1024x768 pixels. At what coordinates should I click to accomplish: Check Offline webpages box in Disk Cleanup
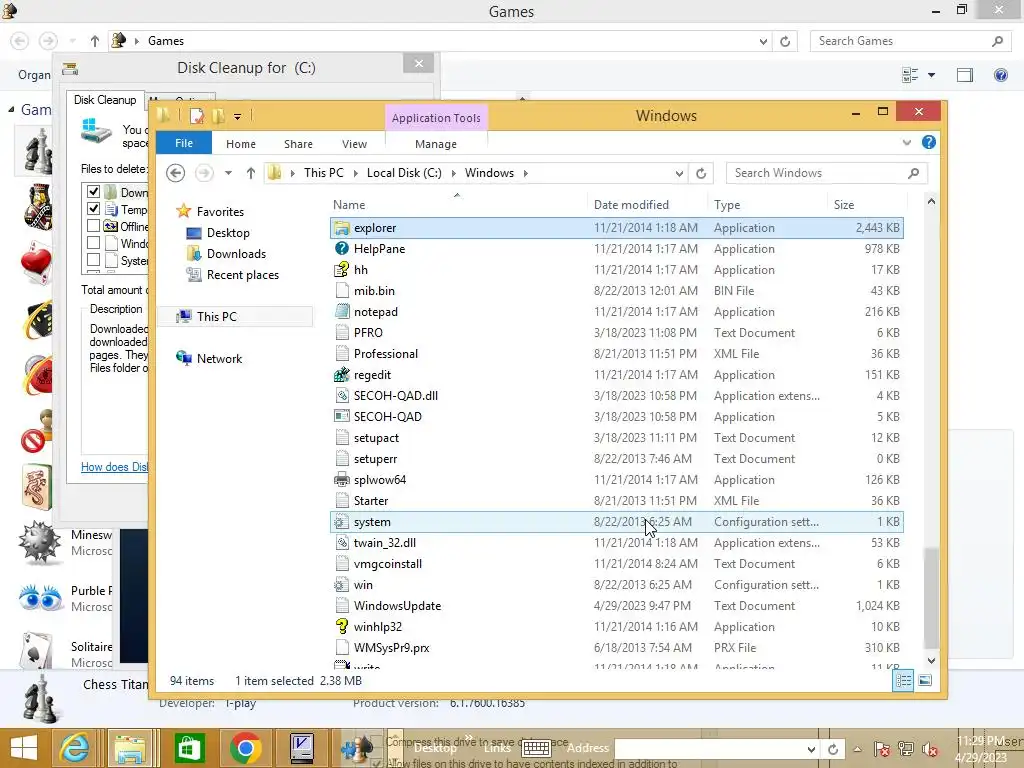[93, 225]
